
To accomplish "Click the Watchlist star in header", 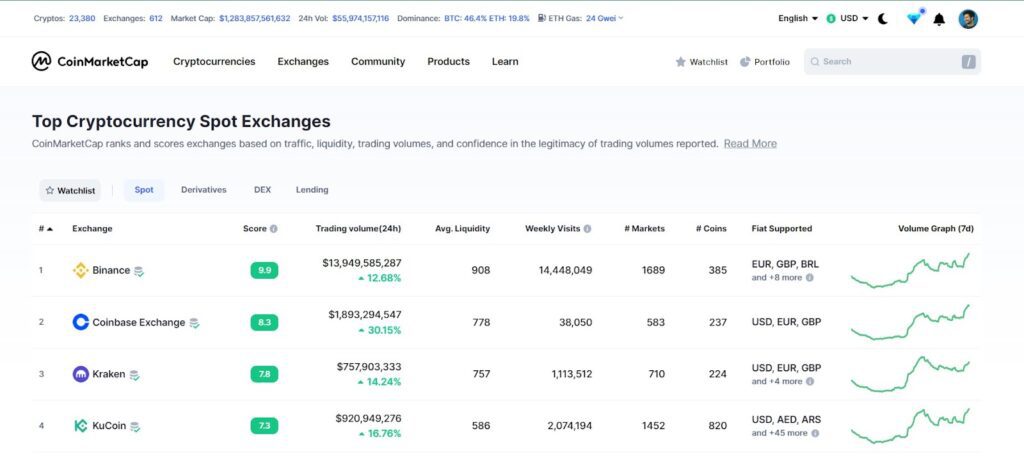I will pos(680,61).
